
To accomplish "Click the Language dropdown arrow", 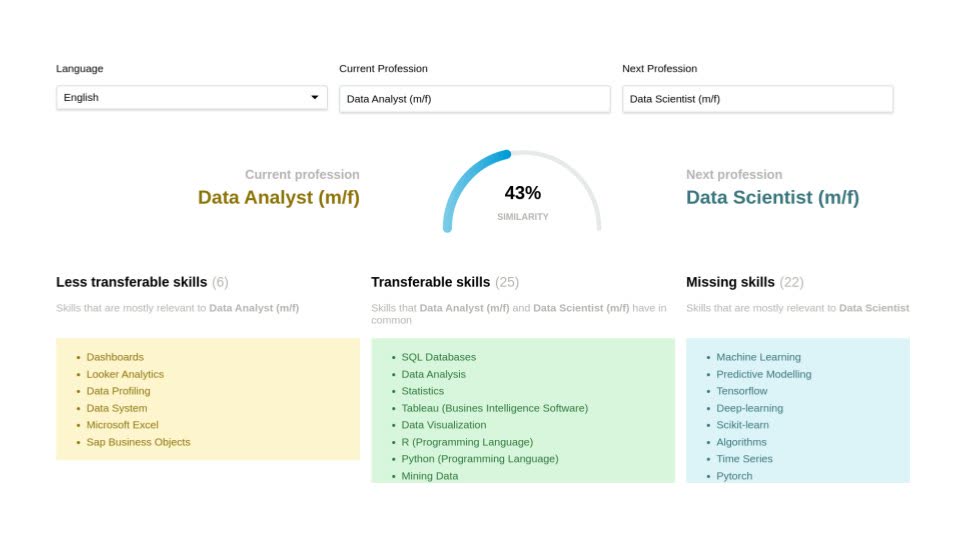I will (315, 97).
